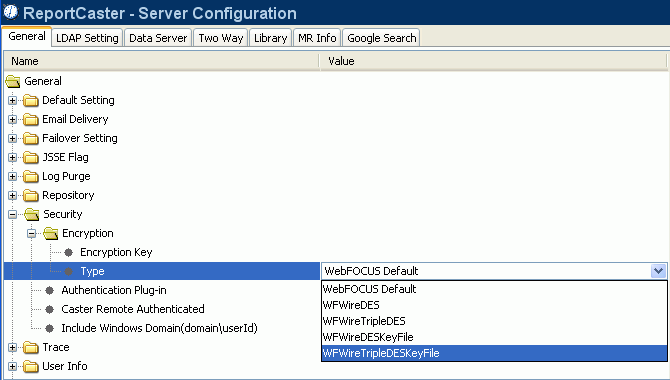Click the Repository folder icon
This screenshot has width=670, height=380.
[x=31, y=195]
